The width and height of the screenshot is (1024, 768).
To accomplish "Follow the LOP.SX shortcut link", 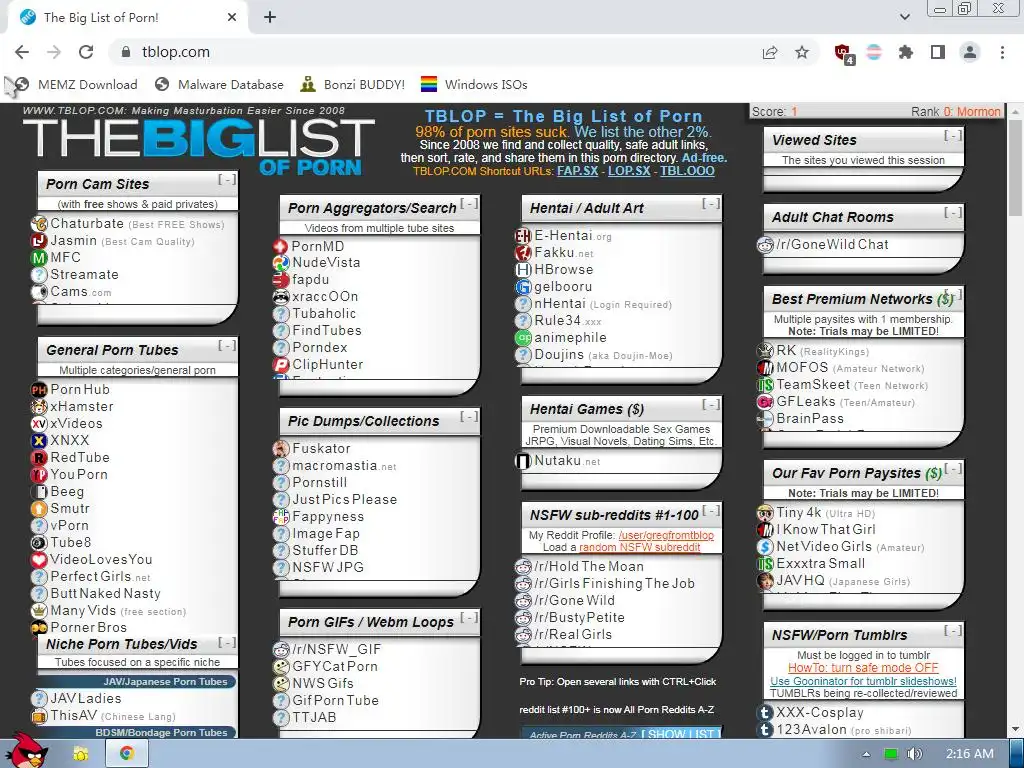I will point(629,171).
